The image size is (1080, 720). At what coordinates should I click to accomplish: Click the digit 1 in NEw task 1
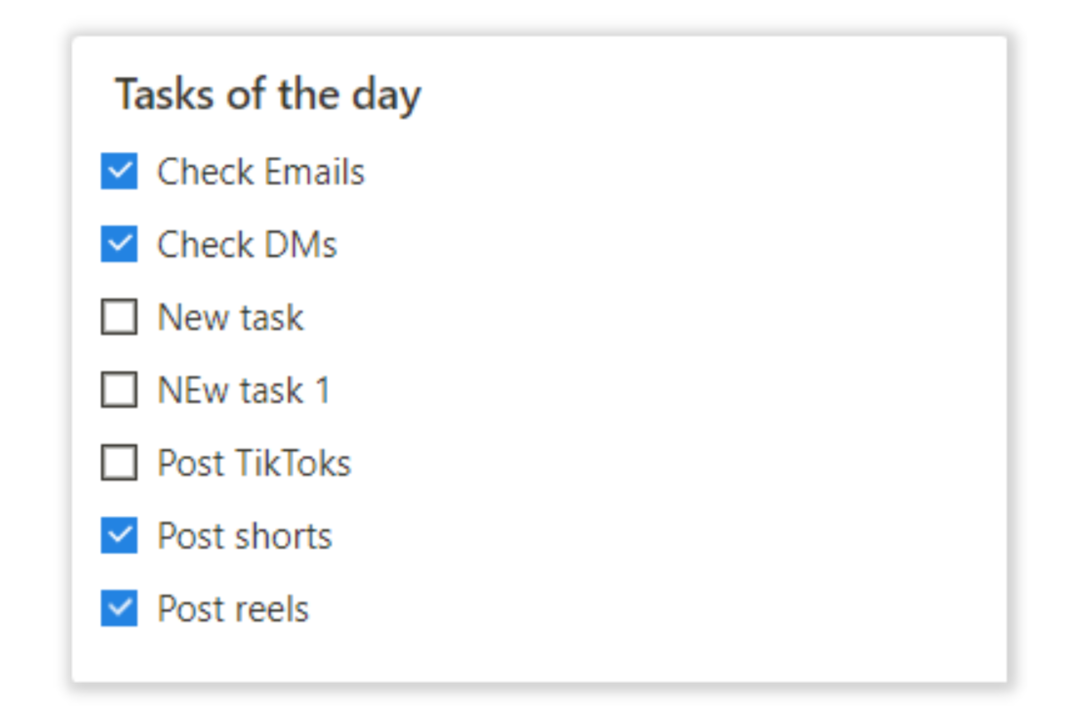point(323,391)
